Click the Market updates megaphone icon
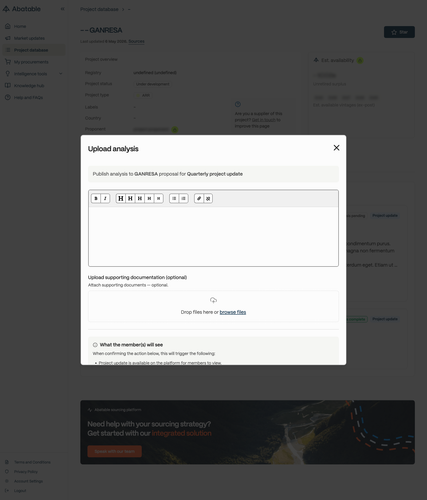Image resolution: width=427 pixels, height=500 pixels. click(x=8, y=38)
